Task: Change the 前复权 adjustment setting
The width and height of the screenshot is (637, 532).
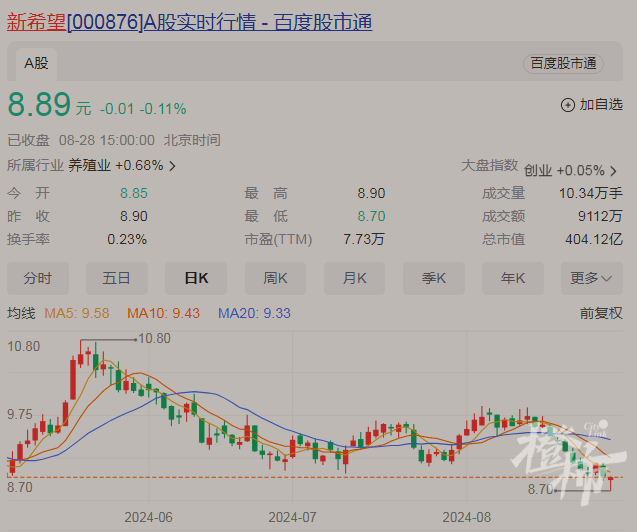Action: coord(601,314)
